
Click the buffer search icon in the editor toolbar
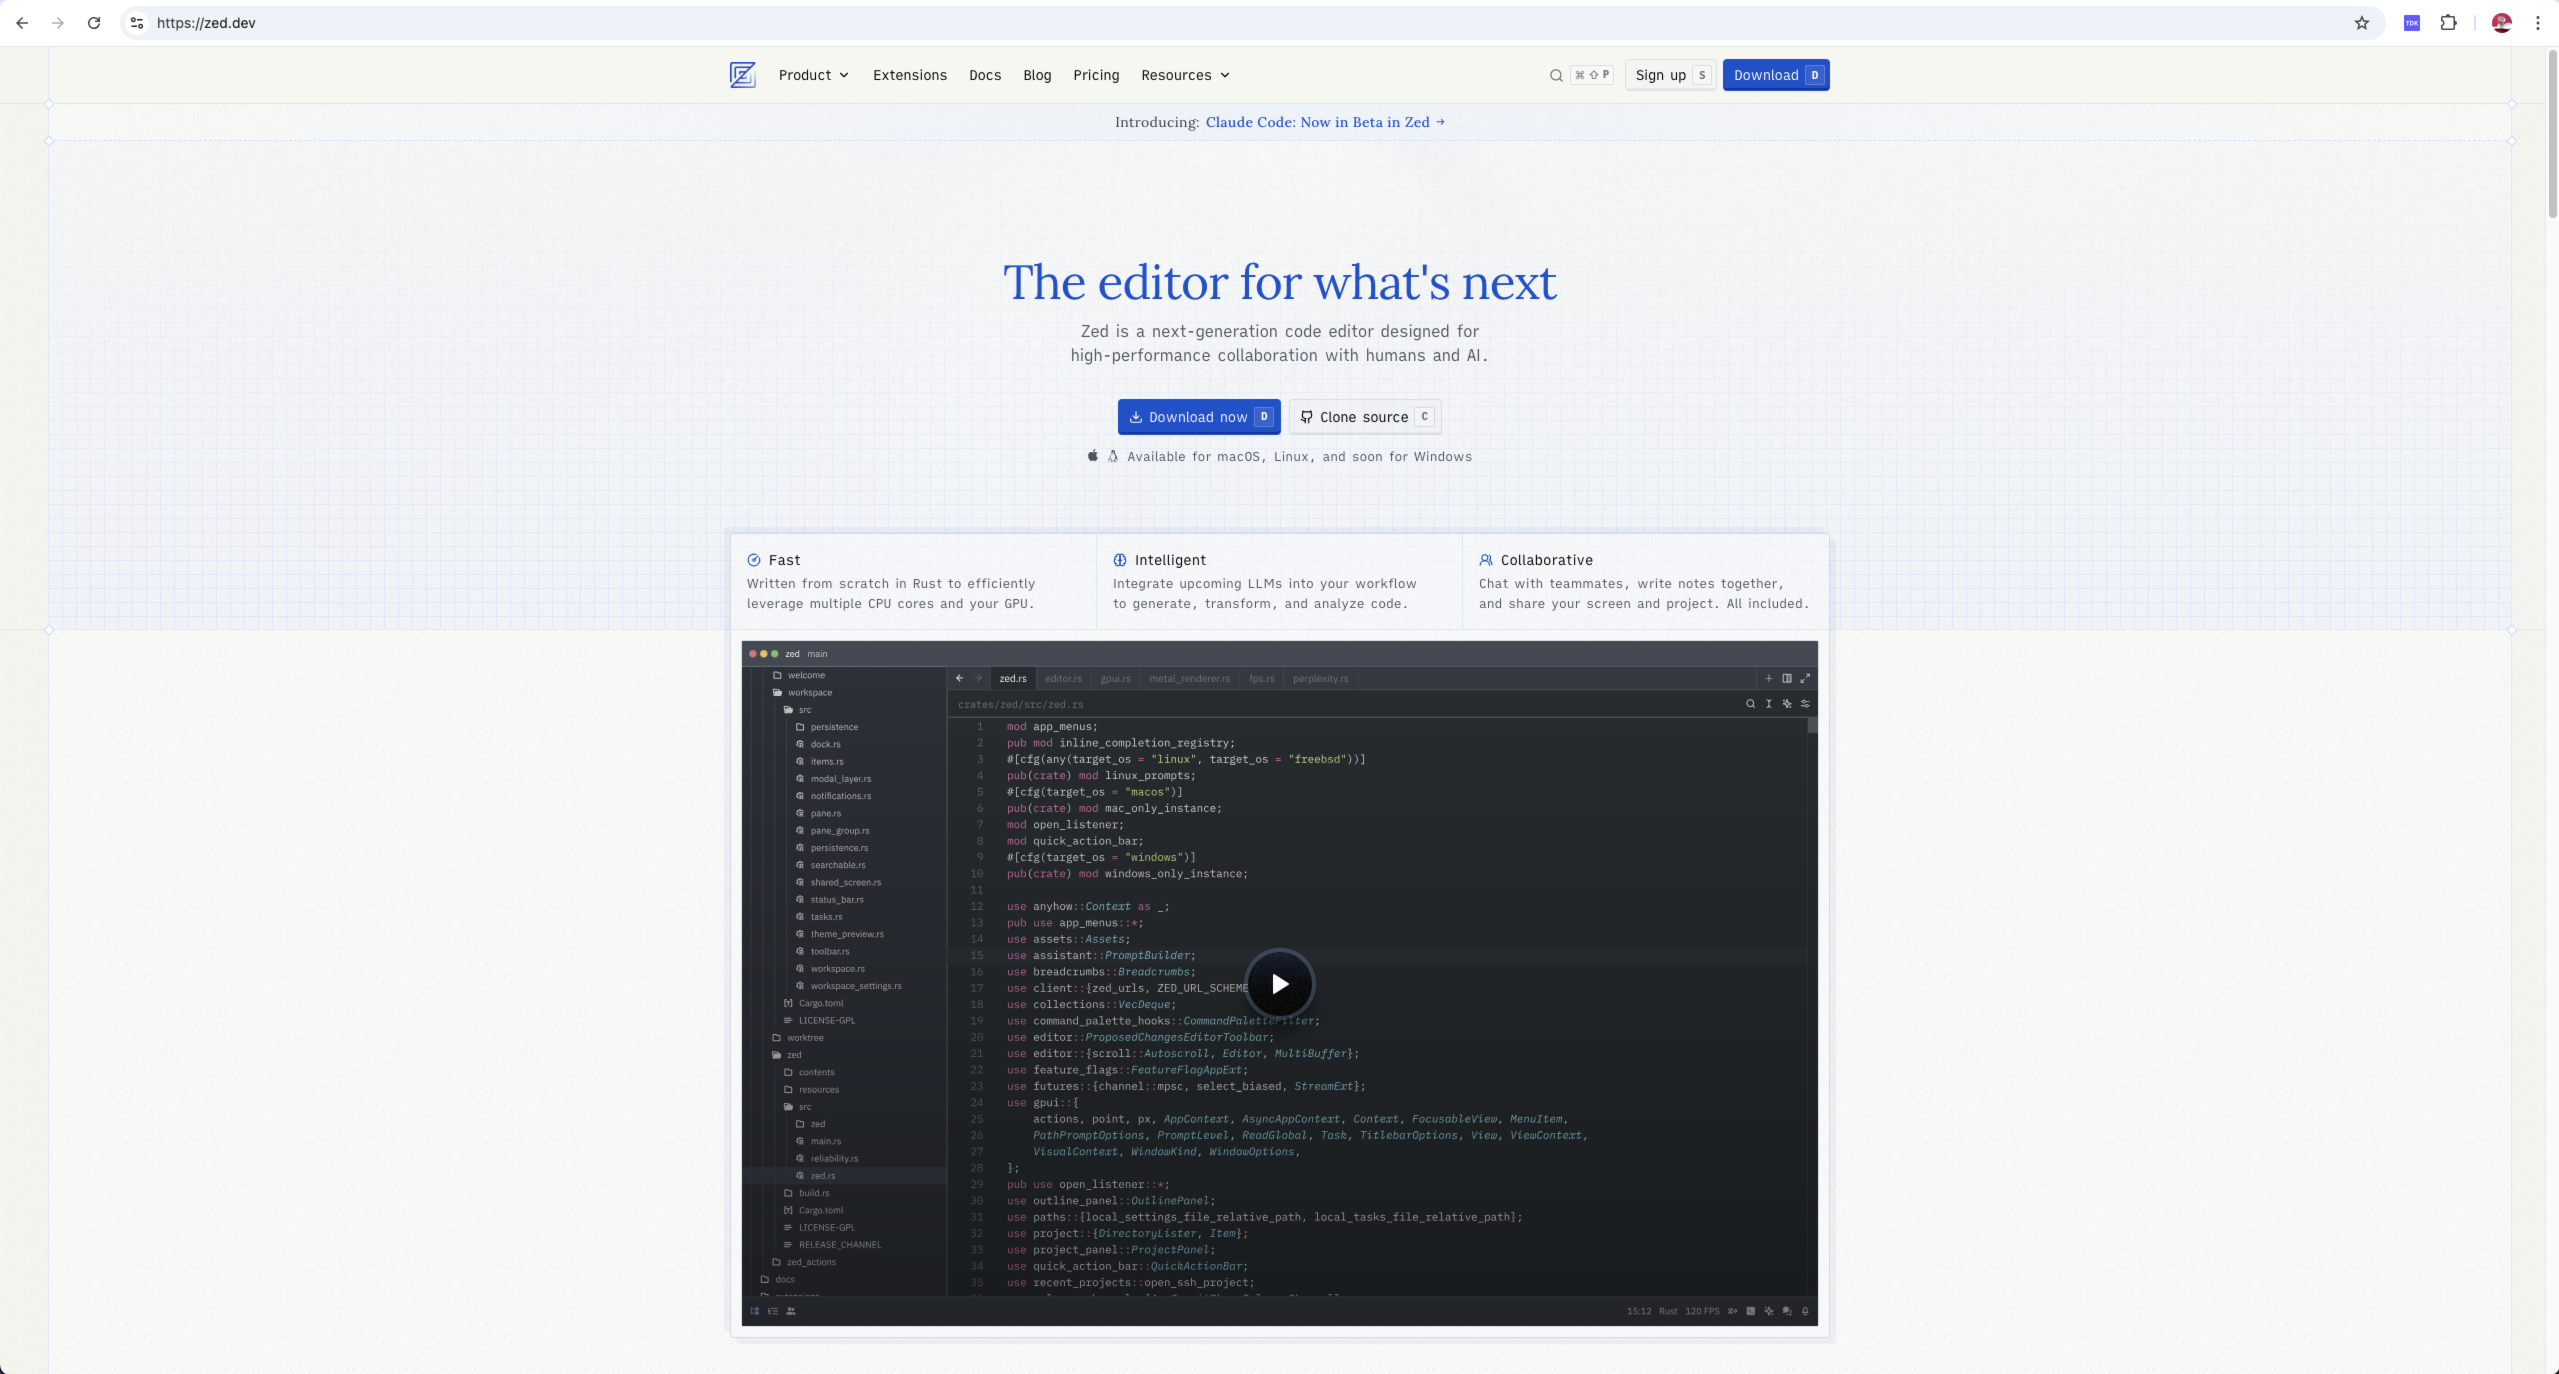pyautogui.click(x=1750, y=704)
